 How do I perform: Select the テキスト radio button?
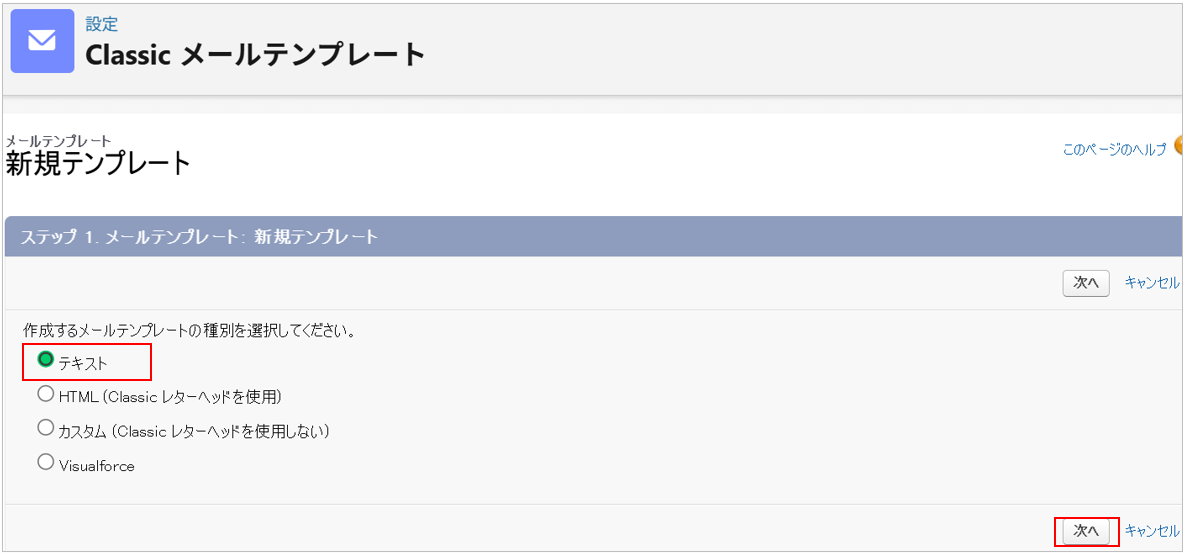tap(45, 360)
